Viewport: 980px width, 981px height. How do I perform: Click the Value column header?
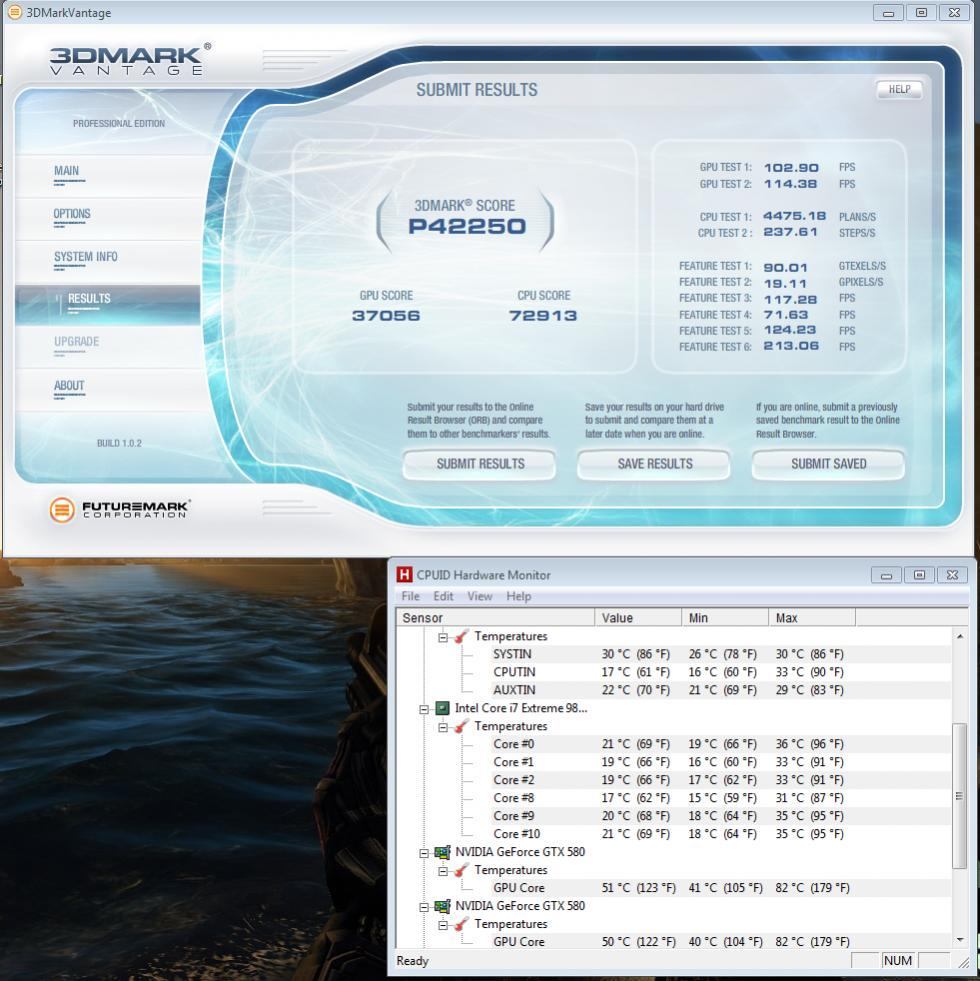pos(638,618)
